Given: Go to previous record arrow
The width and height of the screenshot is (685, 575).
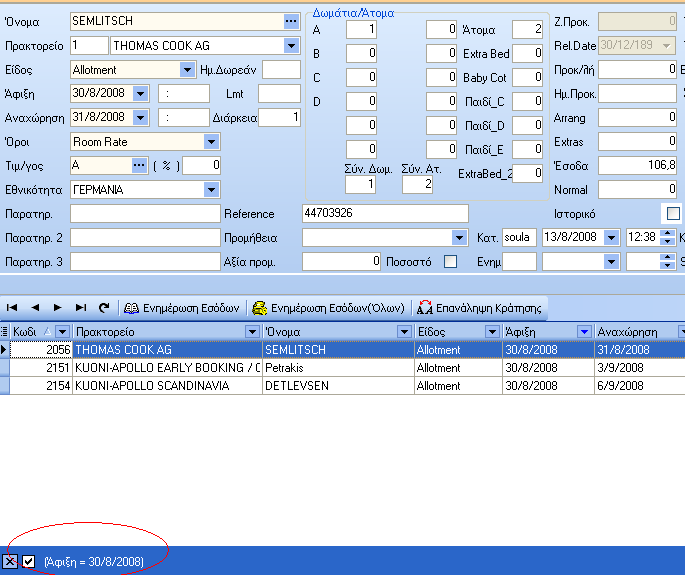Looking at the screenshot, I should 35,308.
